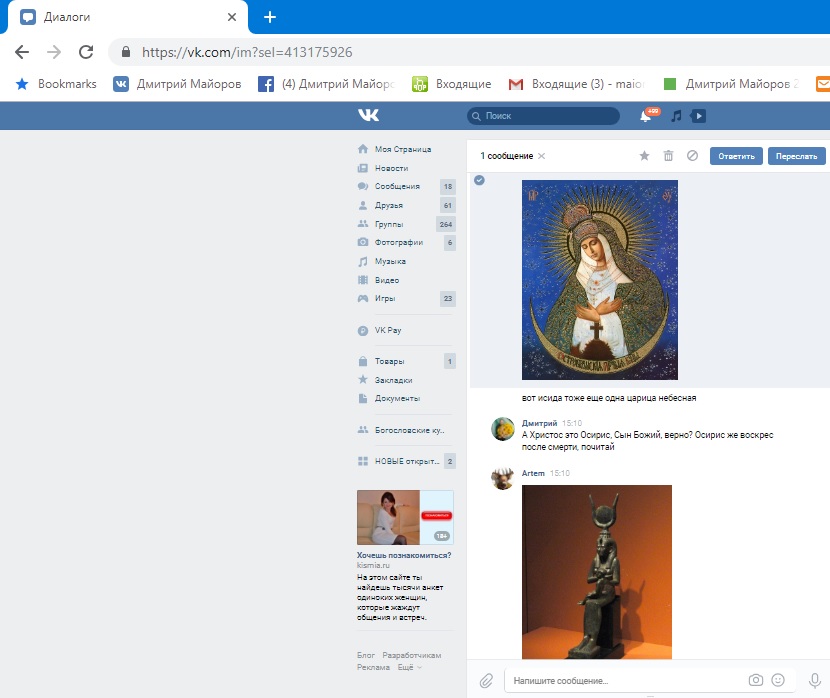Deselect the checked message checkmark
830x698 pixels.
pos(479,180)
